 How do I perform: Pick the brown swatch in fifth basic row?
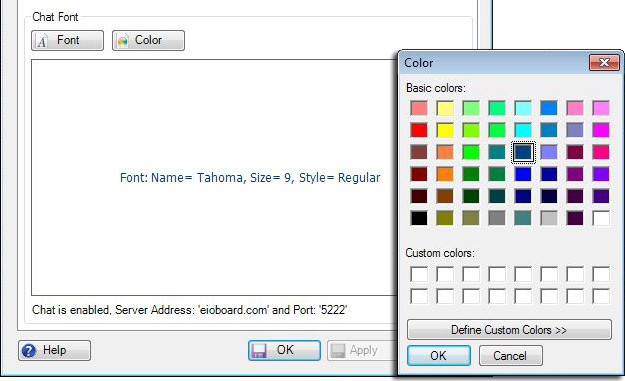[x=445, y=196]
